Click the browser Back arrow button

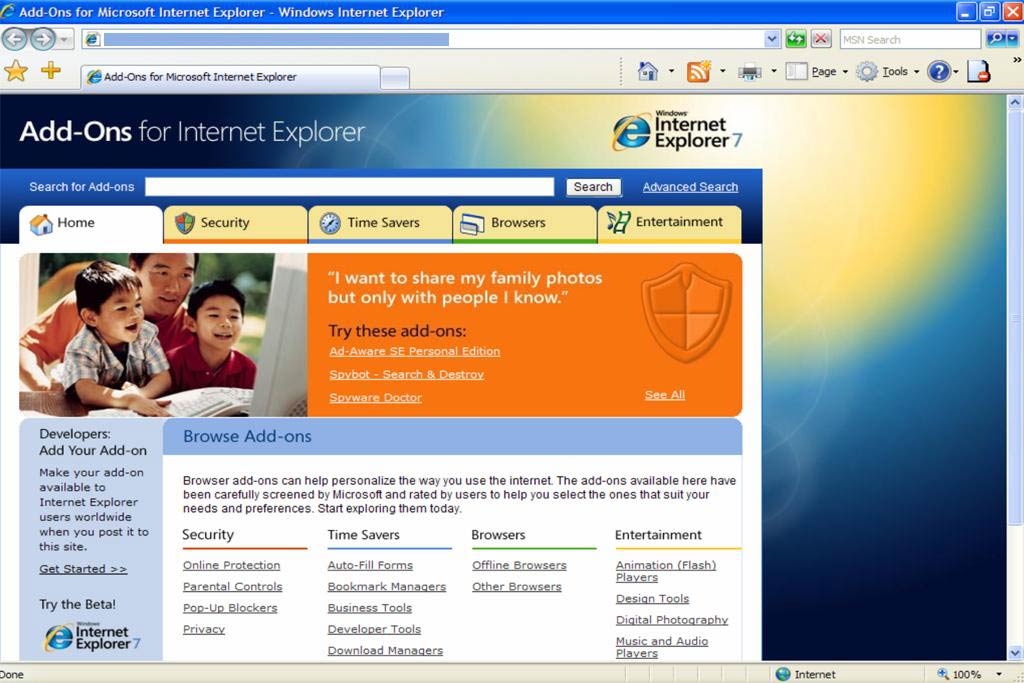pos(15,39)
